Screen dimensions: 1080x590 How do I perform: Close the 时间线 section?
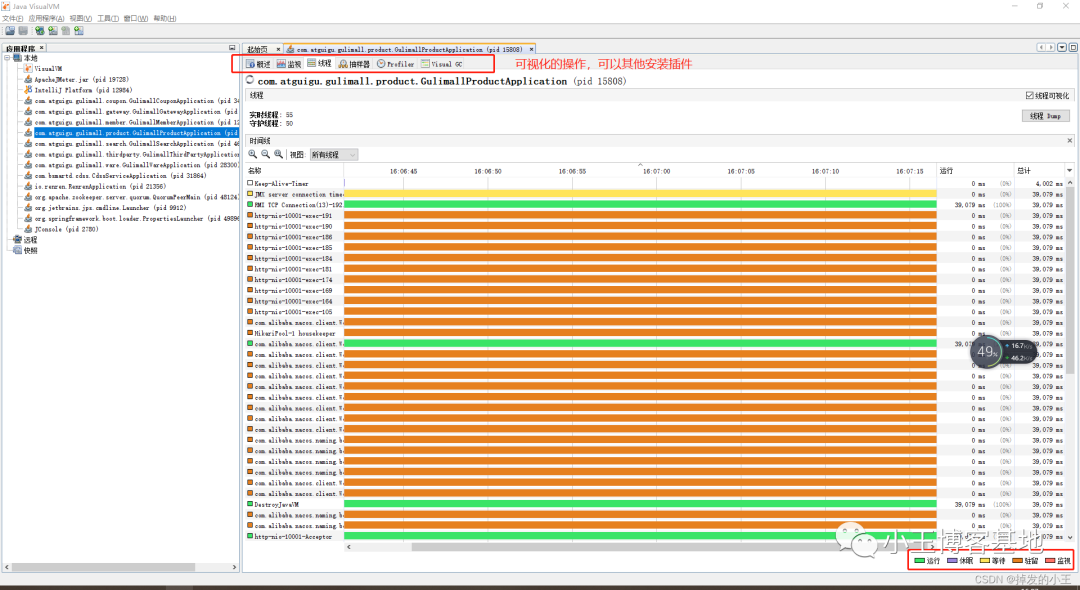coord(1070,140)
